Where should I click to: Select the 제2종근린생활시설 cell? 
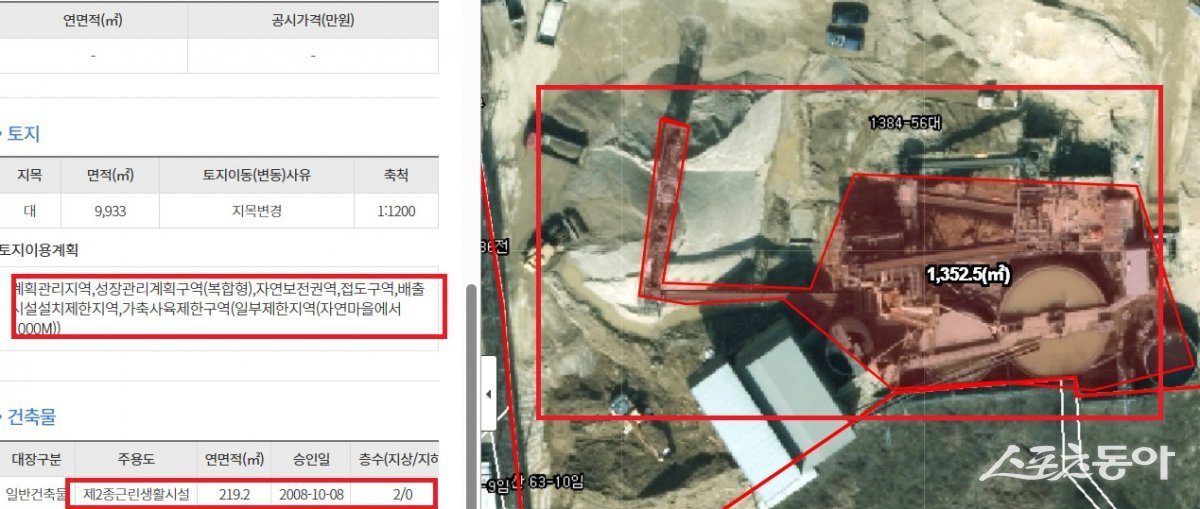coord(135,493)
